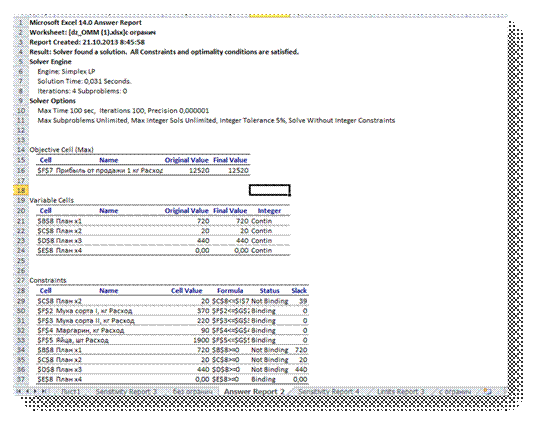Screen dimensions: 543x431
Task: Switch to the Limits Report 3 sheet tab
Action: (400, 392)
